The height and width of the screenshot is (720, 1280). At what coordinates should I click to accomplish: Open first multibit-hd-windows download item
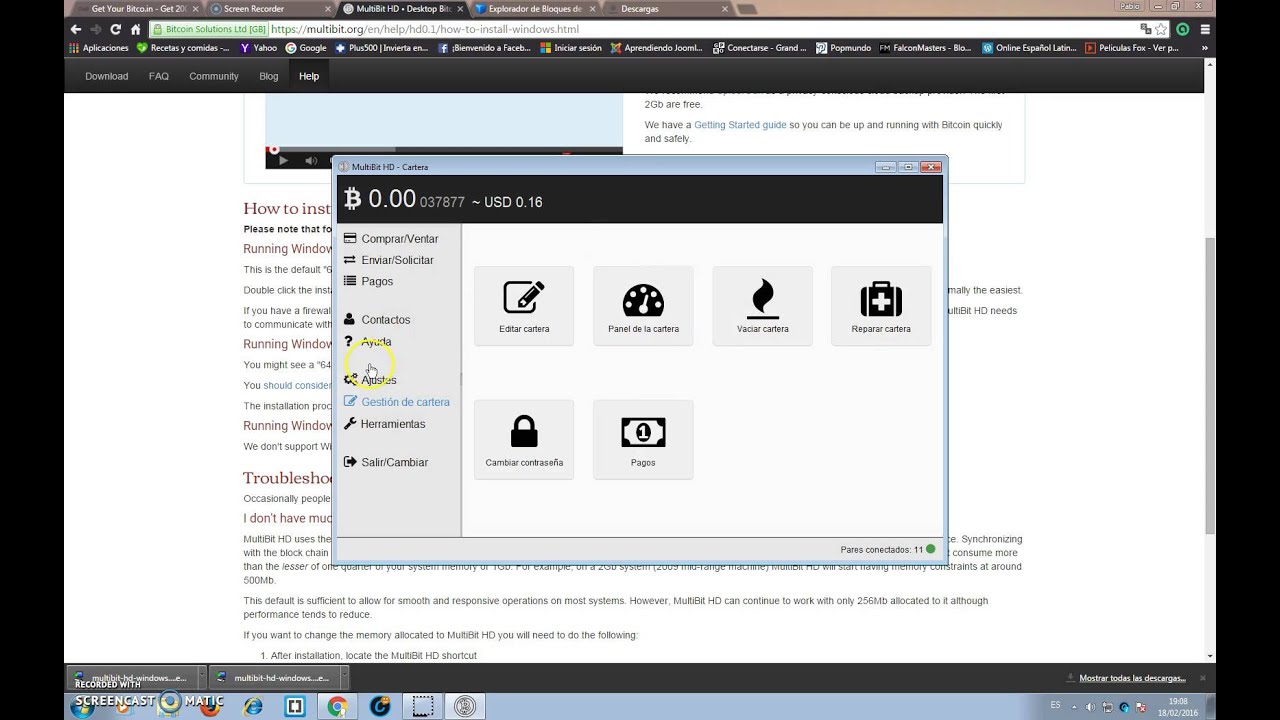130,677
